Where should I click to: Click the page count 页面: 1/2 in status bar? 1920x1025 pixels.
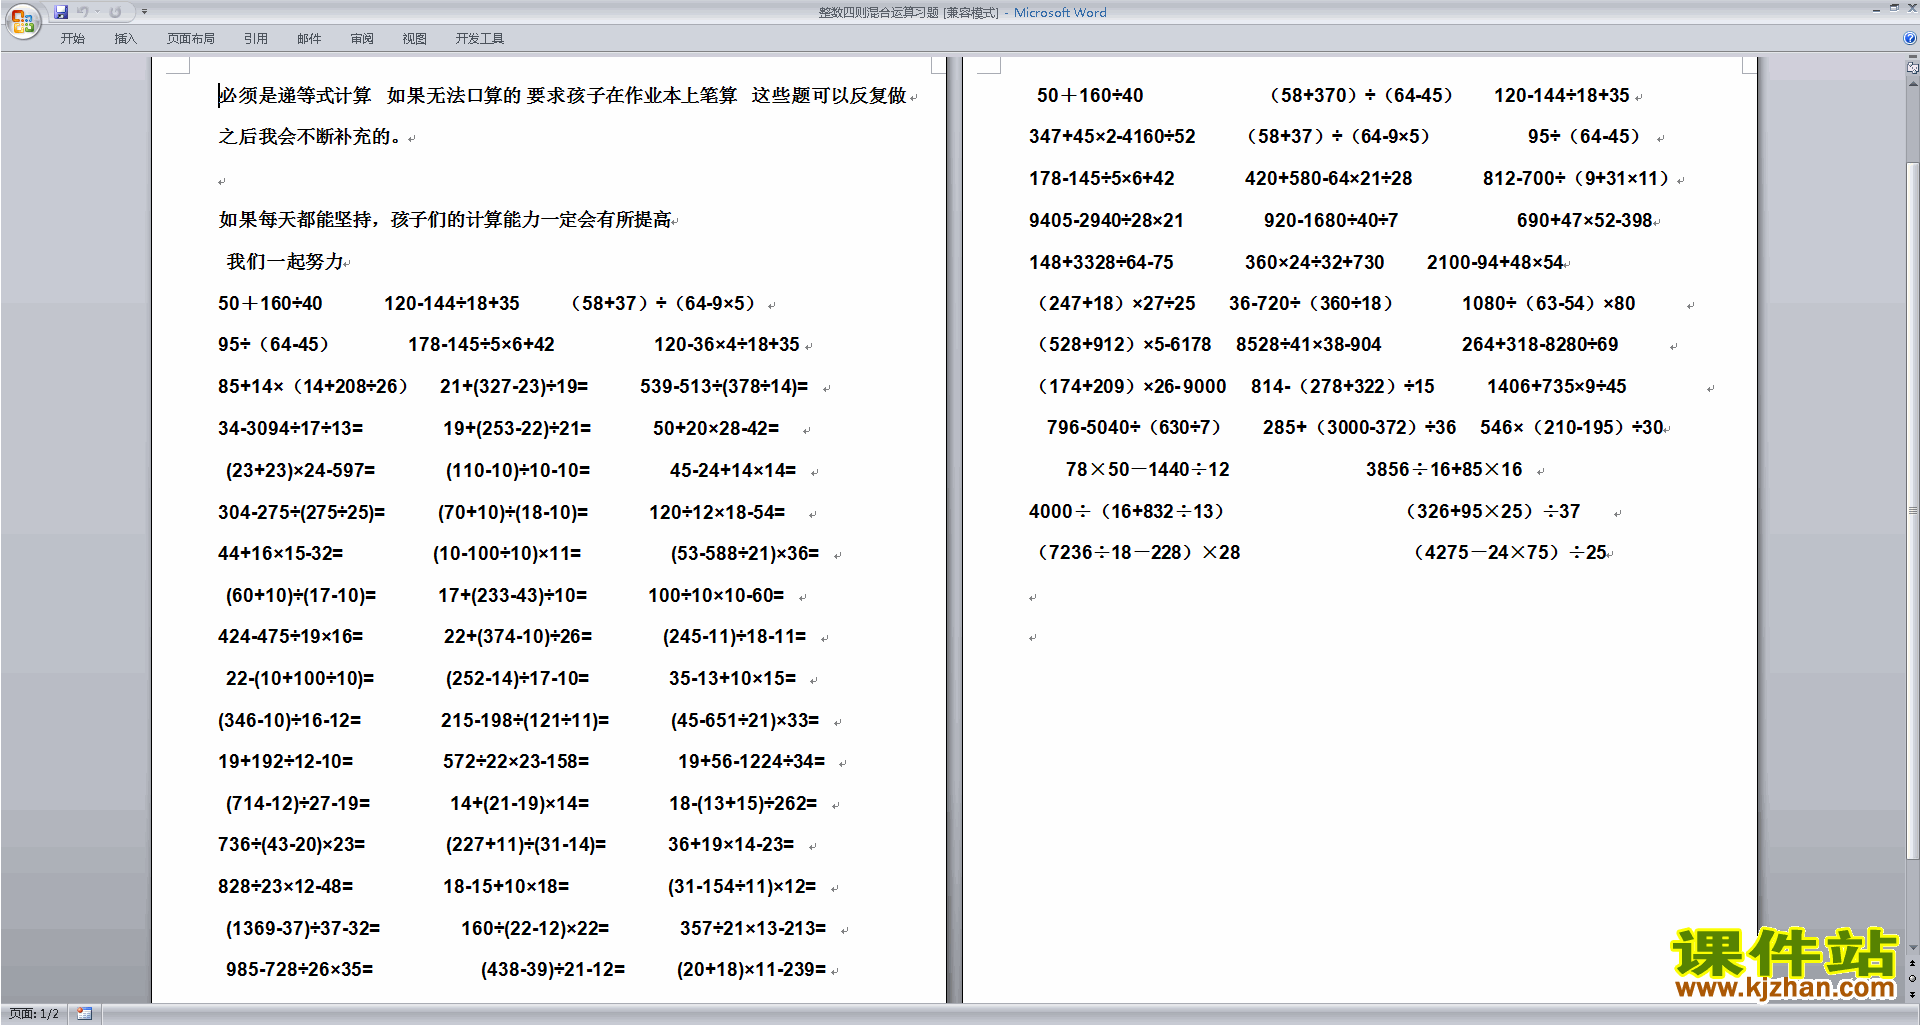[34, 1014]
